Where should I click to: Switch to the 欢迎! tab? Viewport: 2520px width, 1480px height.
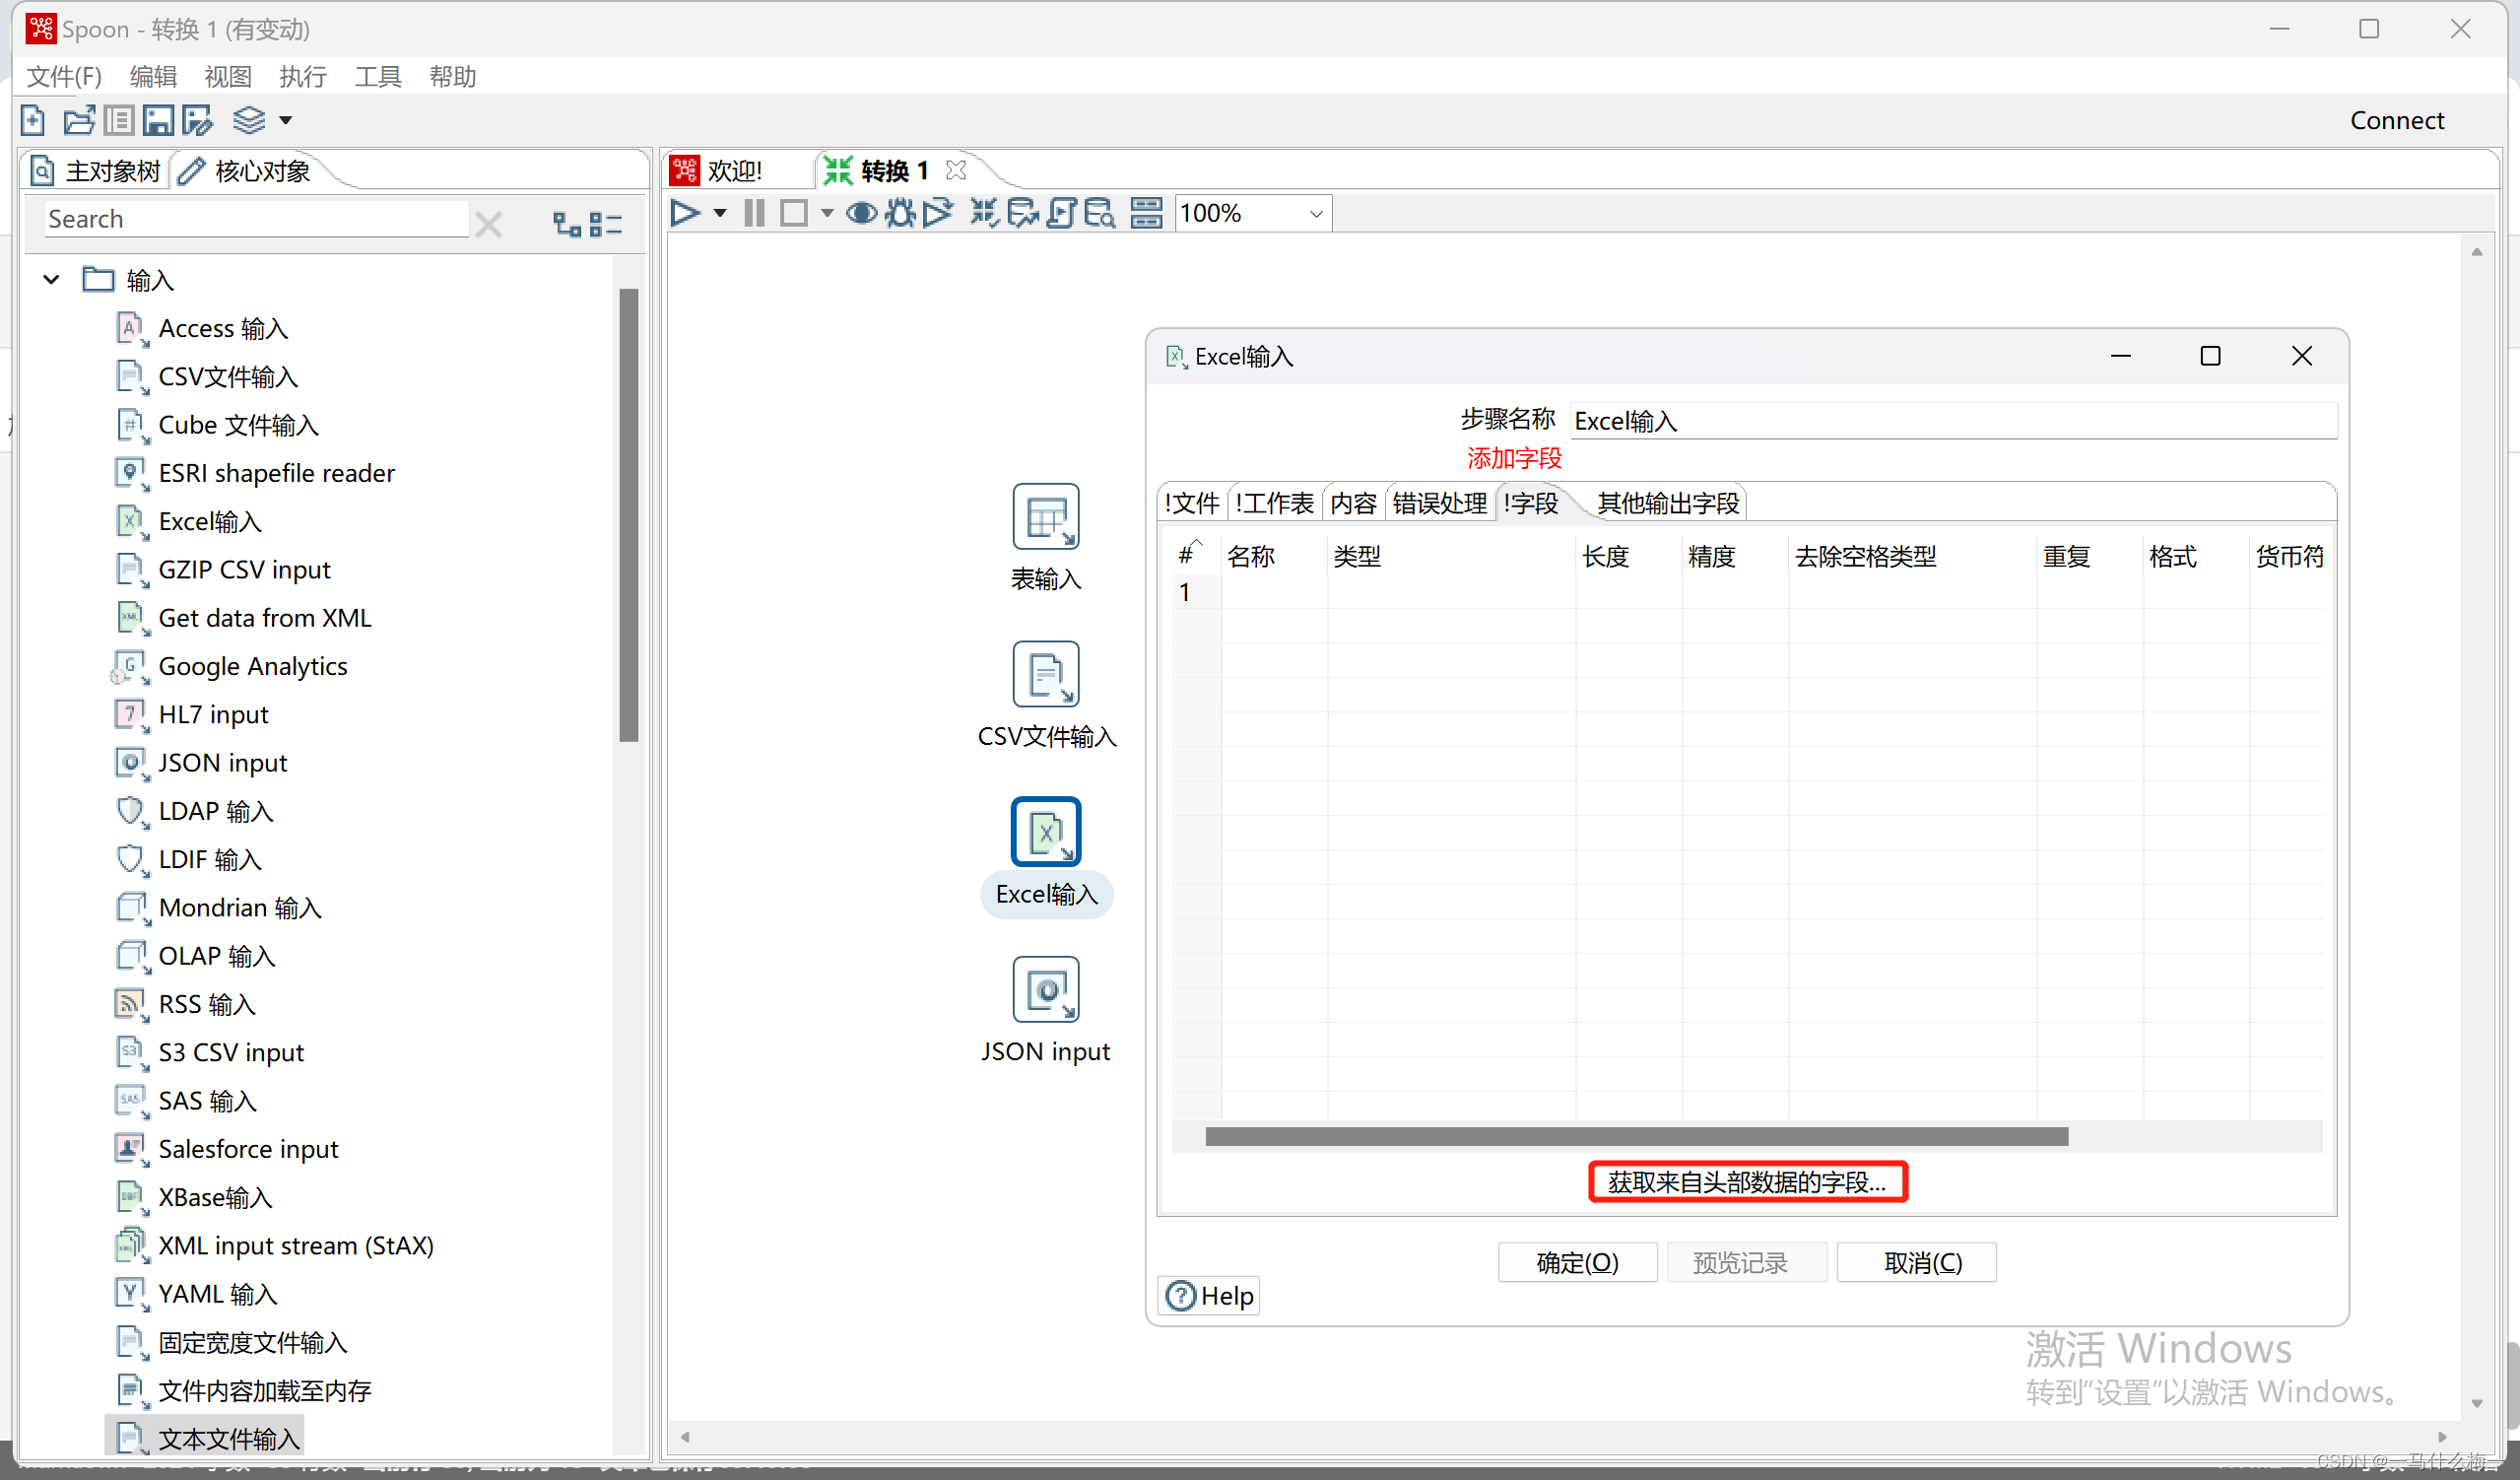[x=718, y=171]
